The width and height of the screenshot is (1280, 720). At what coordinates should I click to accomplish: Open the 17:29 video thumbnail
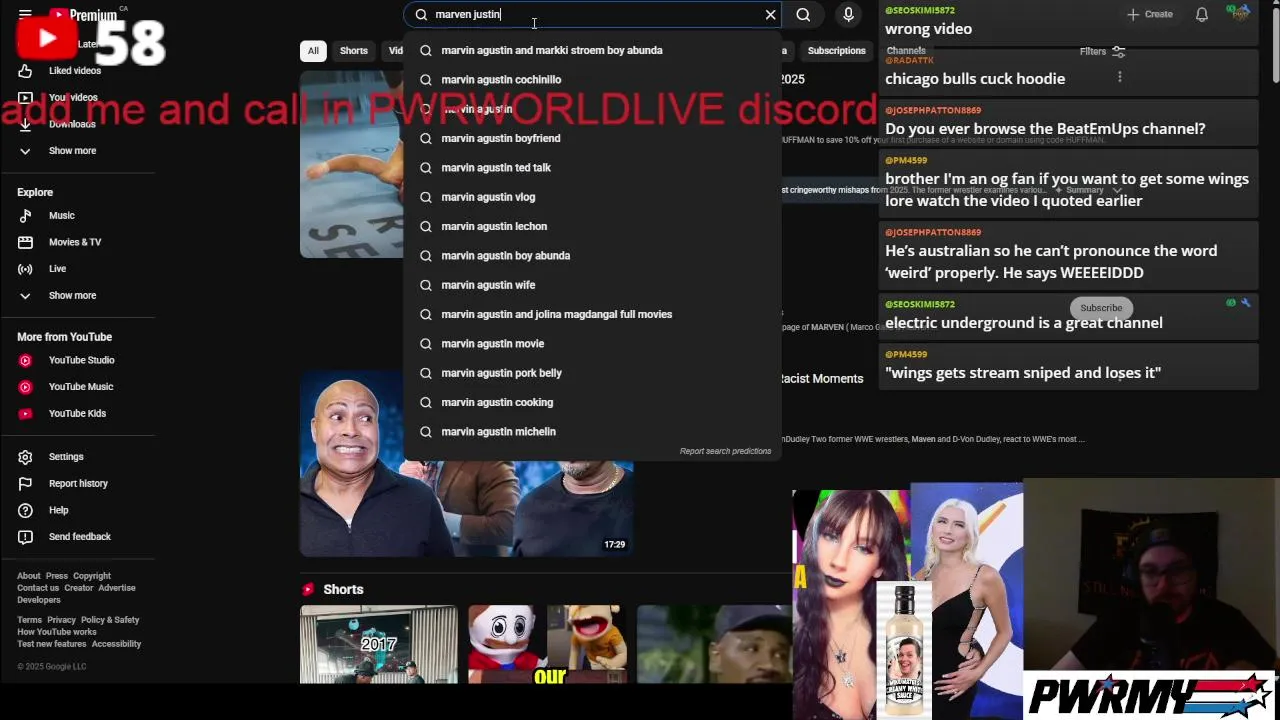(x=466, y=464)
